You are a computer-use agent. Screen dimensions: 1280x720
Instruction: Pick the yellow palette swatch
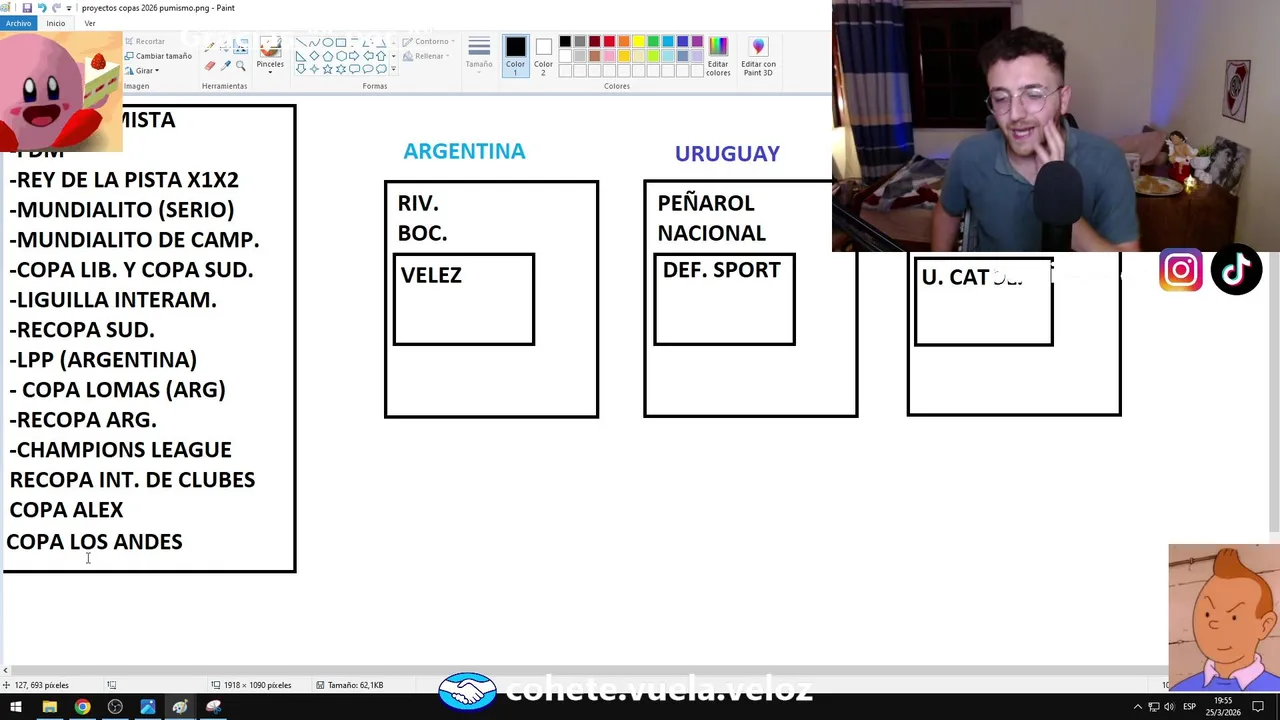click(638, 41)
